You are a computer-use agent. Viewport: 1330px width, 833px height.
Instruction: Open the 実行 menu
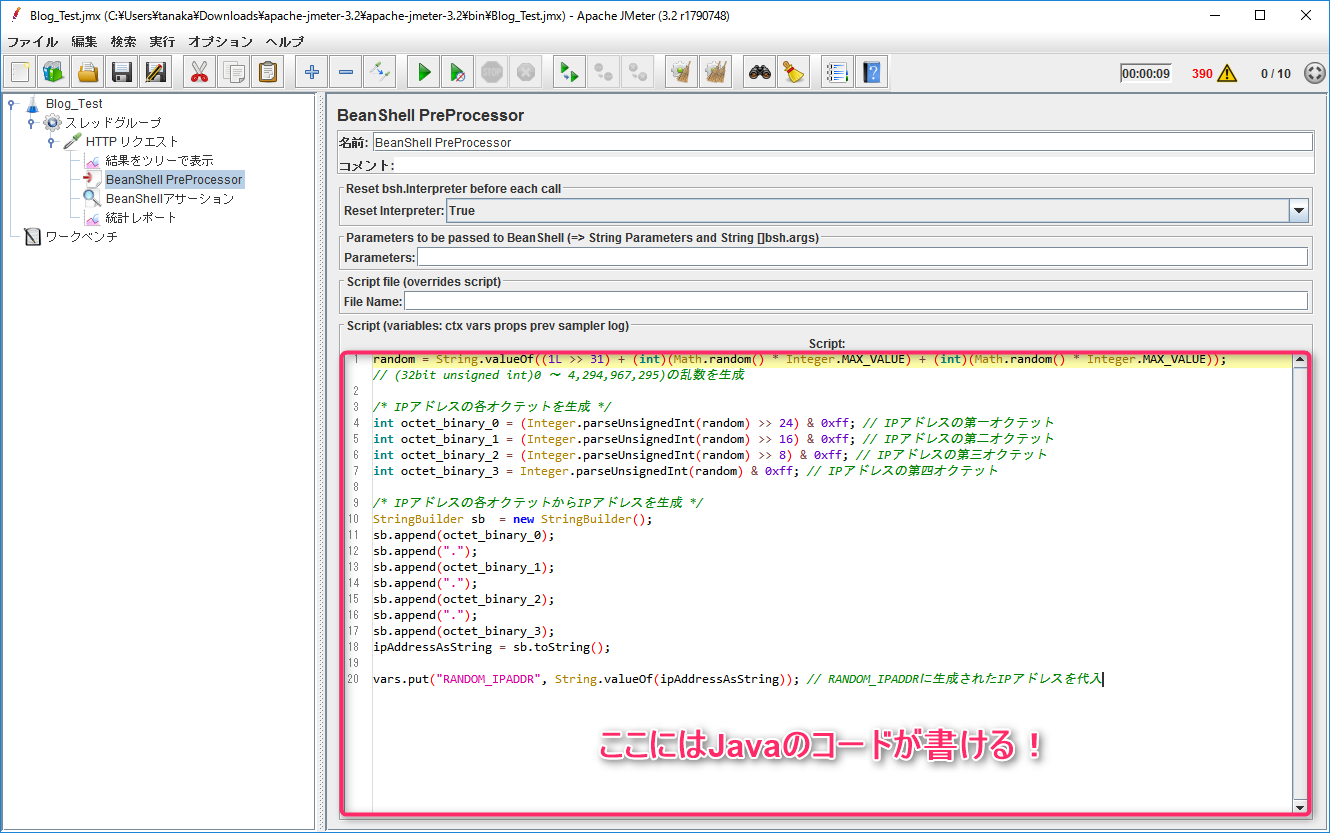(162, 42)
